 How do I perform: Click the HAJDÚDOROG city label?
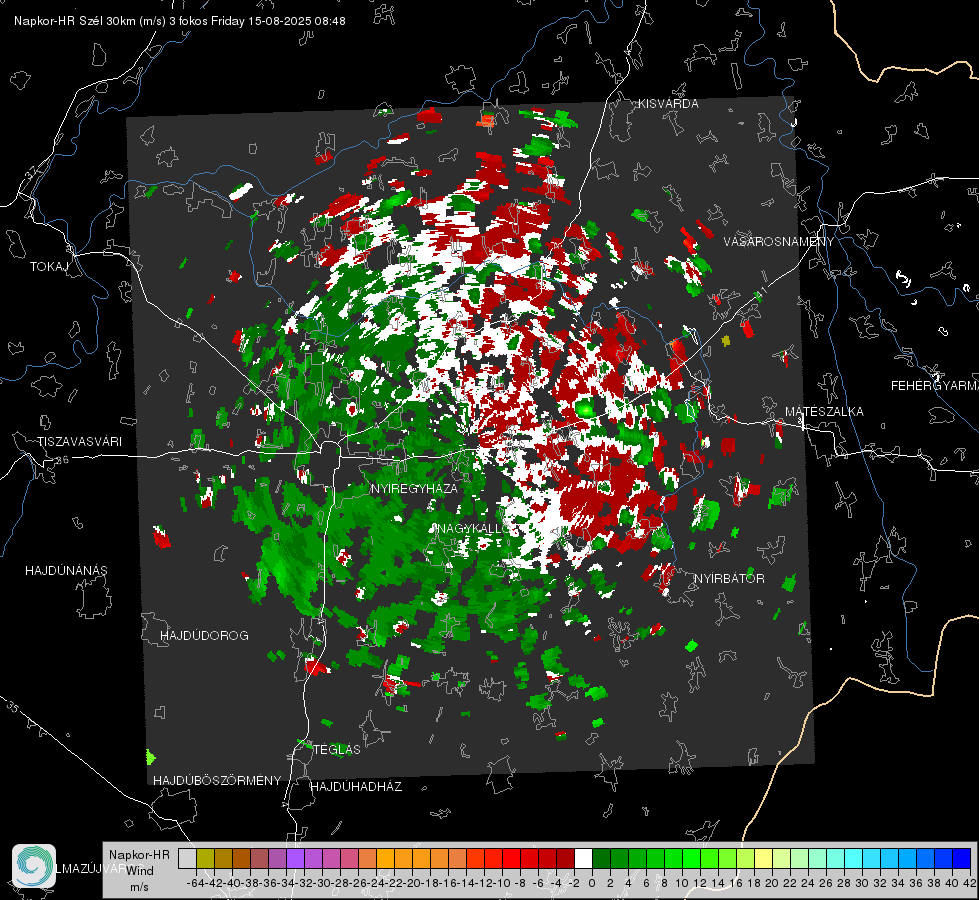pyautogui.click(x=204, y=636)
